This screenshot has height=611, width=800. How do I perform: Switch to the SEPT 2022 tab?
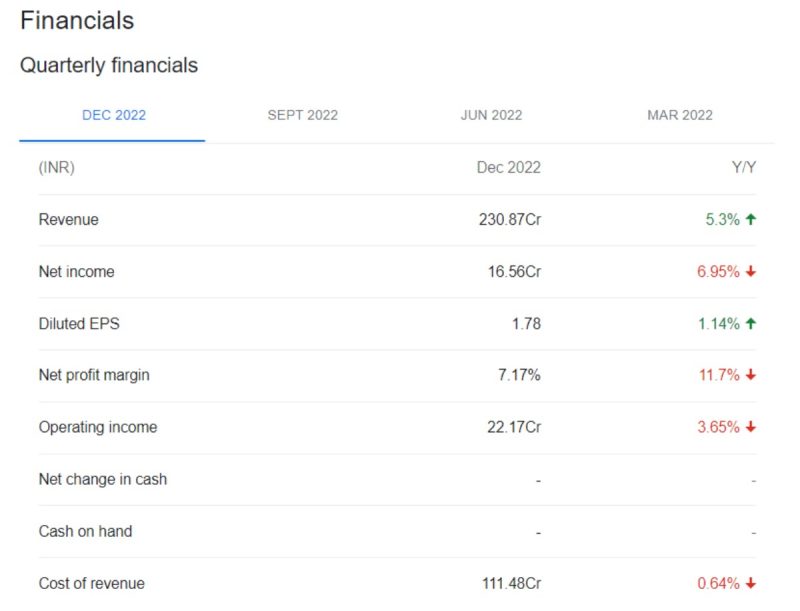pos(303,115)
